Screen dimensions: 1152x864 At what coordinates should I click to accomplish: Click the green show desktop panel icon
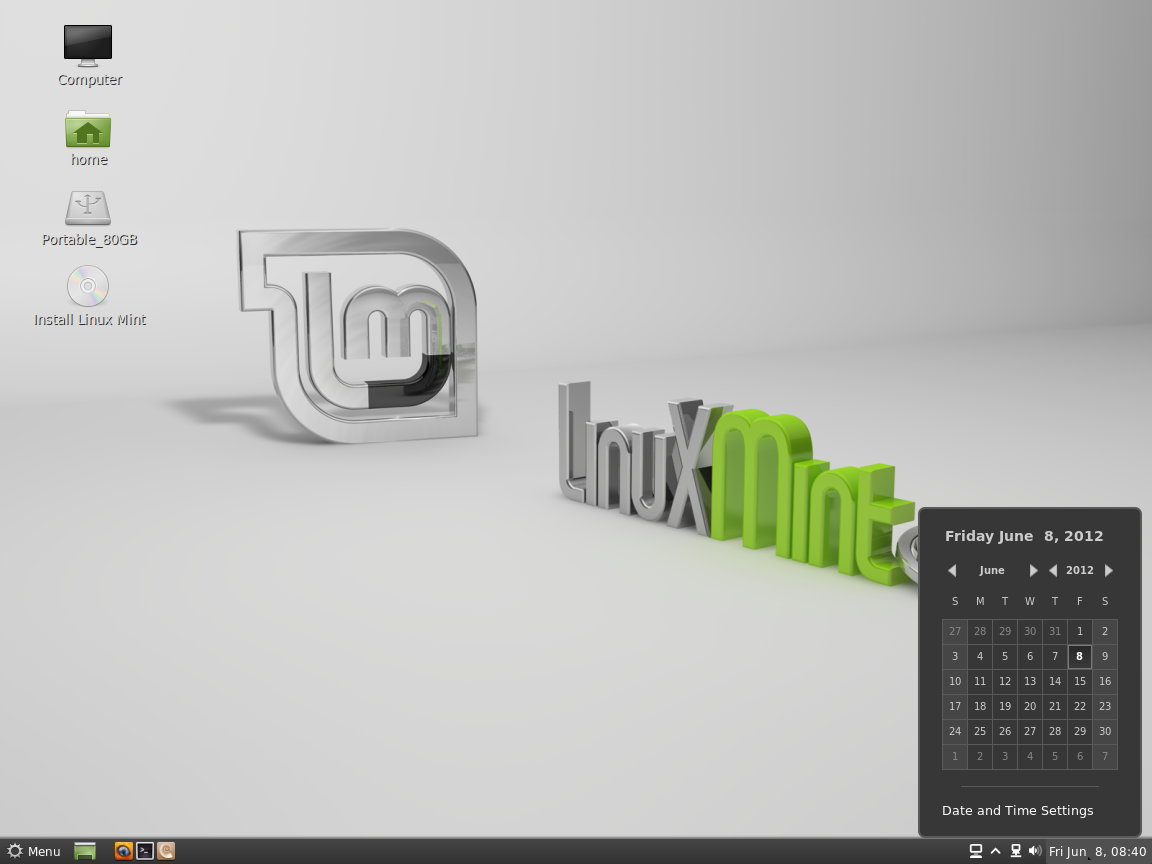click(x=85, y=852)
